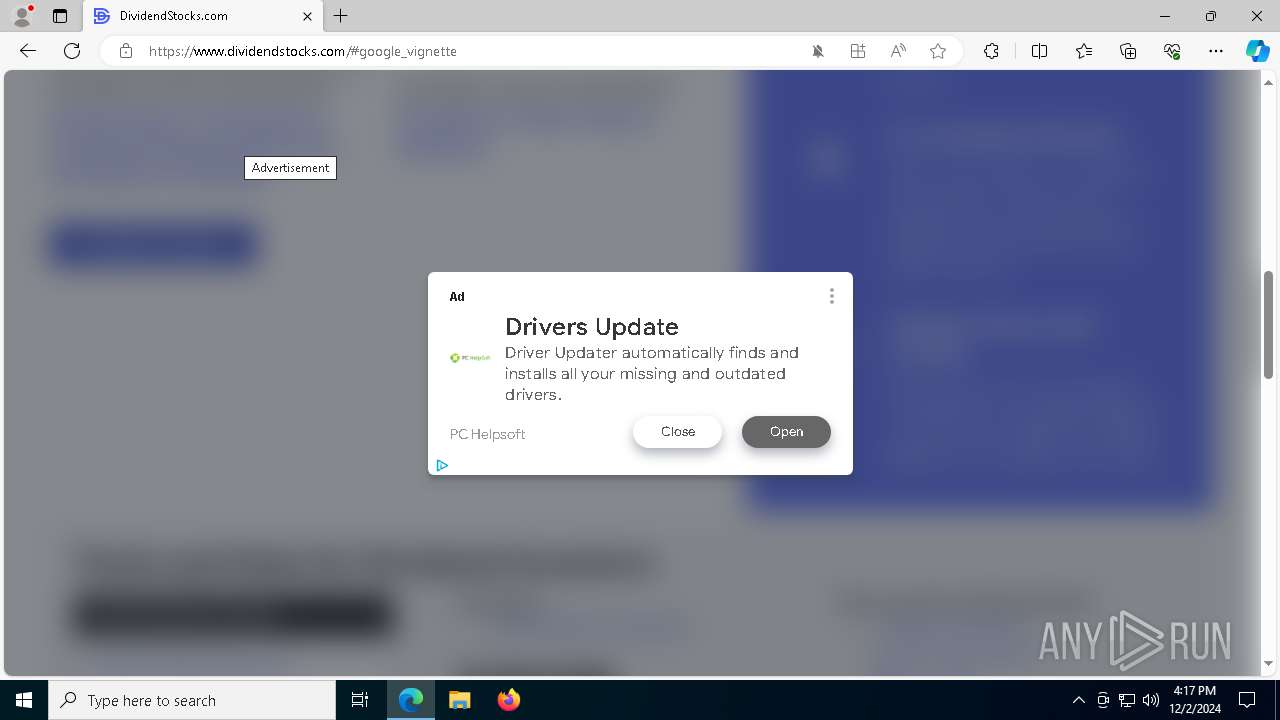Click the browser Back arrow

[x=28, y=51]
